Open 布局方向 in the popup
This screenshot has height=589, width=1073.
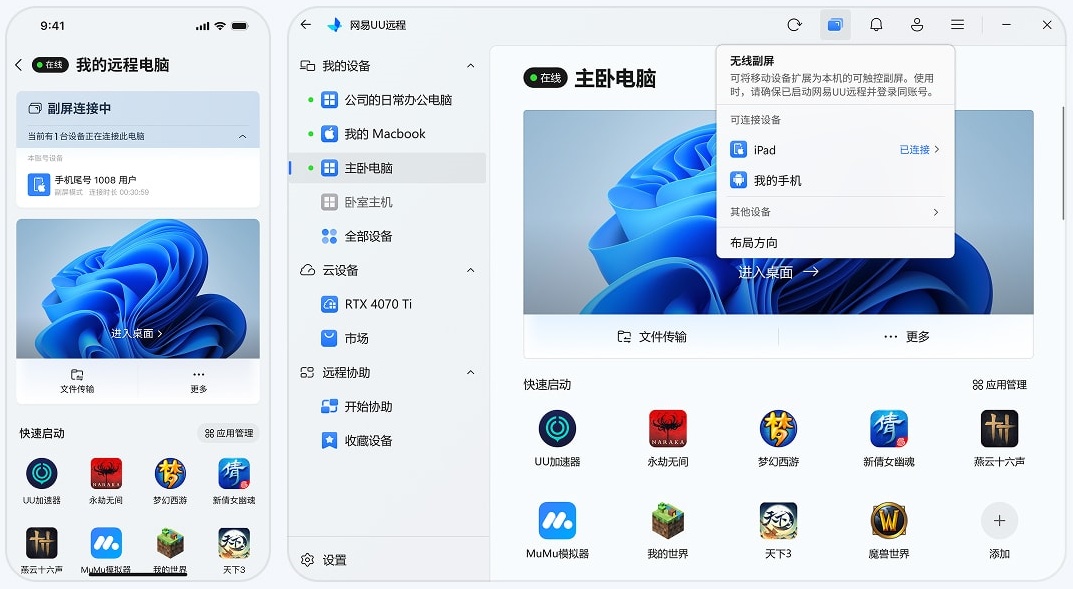click(x=835, y=243)
